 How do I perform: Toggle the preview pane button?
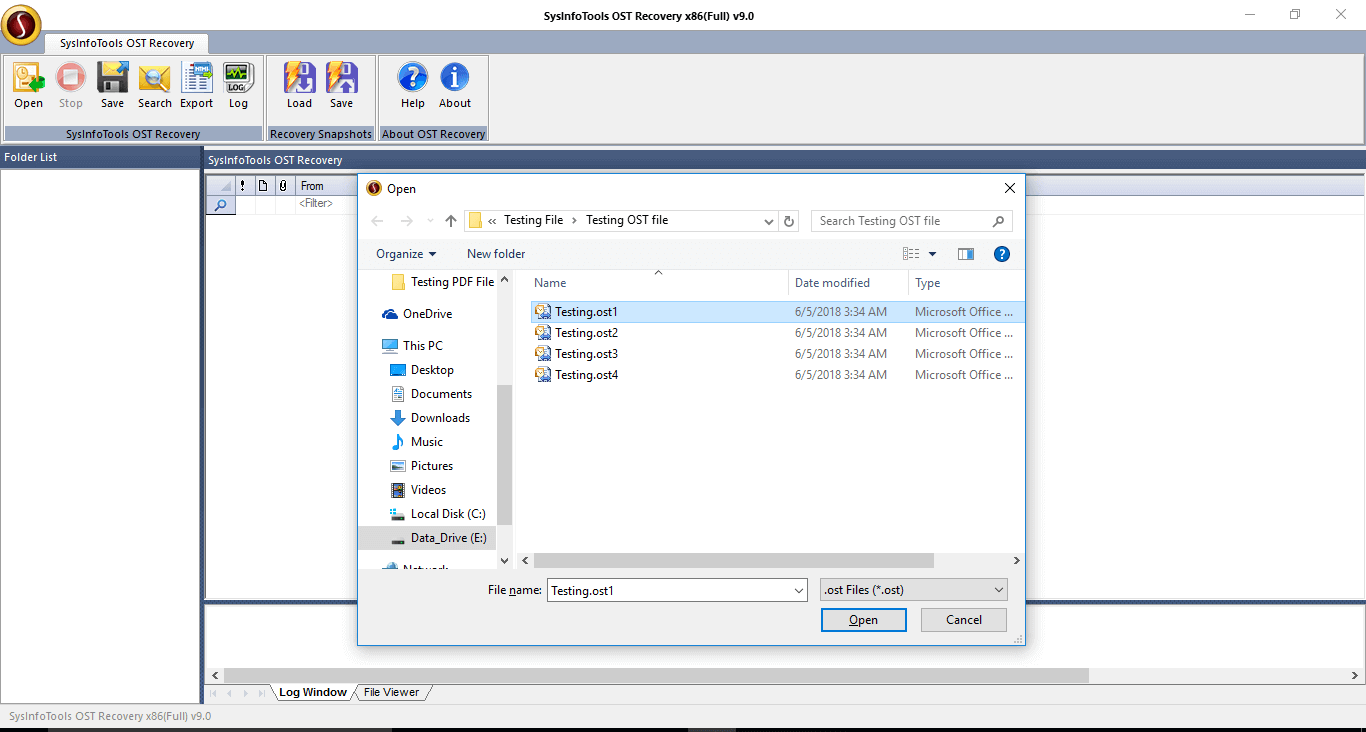(965, 254)
